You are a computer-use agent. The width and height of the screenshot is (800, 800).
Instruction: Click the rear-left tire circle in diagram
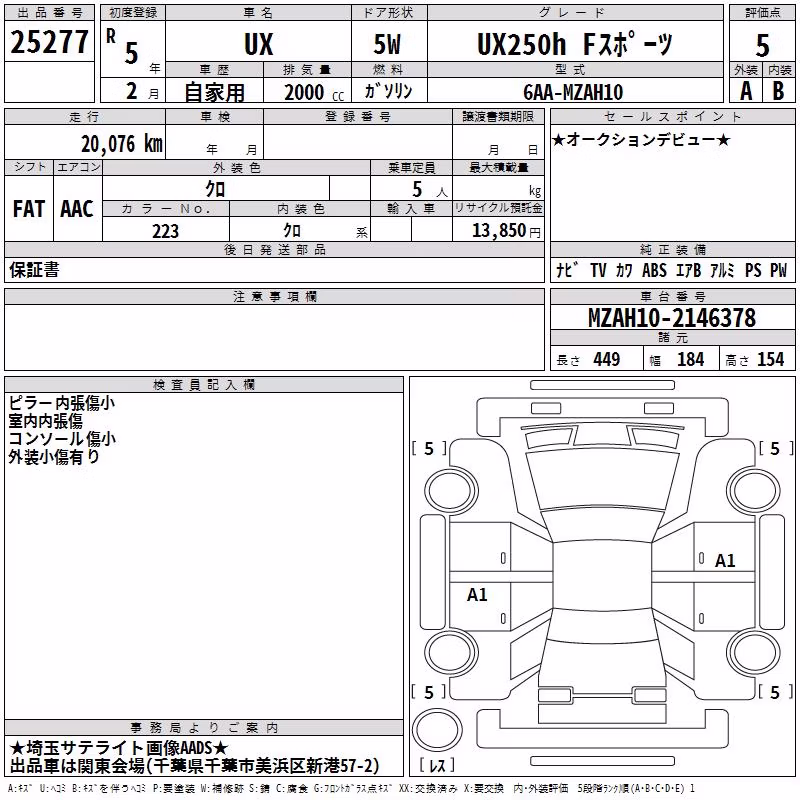pyautogui.click(x=451, y=653)
